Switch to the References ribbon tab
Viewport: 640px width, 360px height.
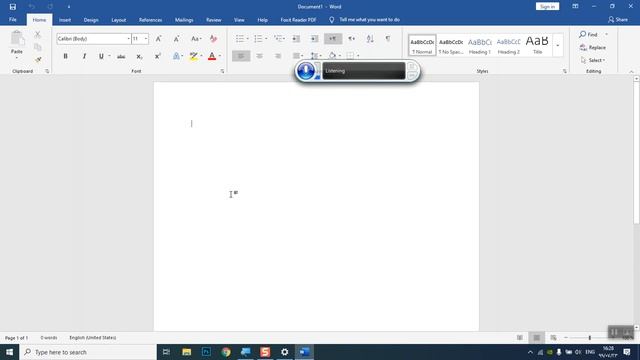point(150,20)
